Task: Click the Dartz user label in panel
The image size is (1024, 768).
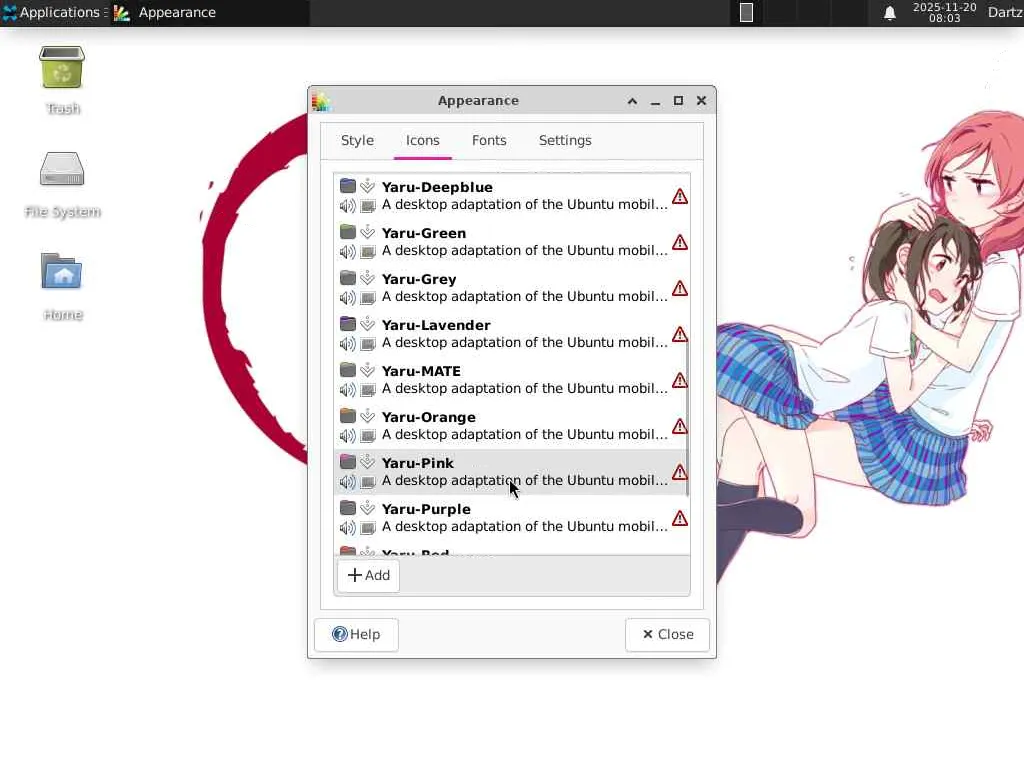Action: coord(1005,12)
